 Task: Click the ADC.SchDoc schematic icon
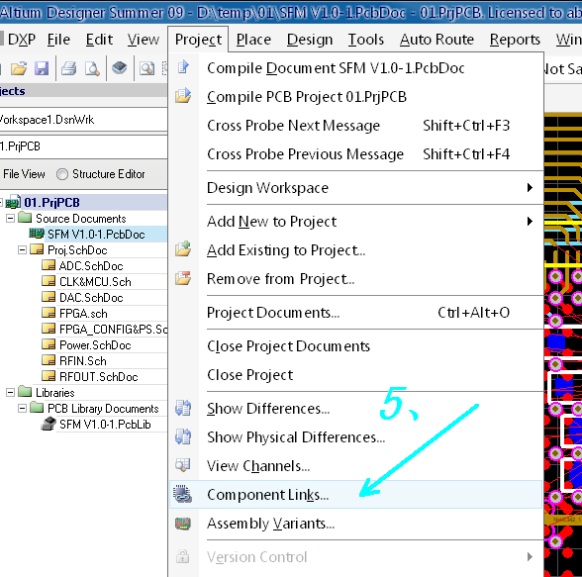49,265
